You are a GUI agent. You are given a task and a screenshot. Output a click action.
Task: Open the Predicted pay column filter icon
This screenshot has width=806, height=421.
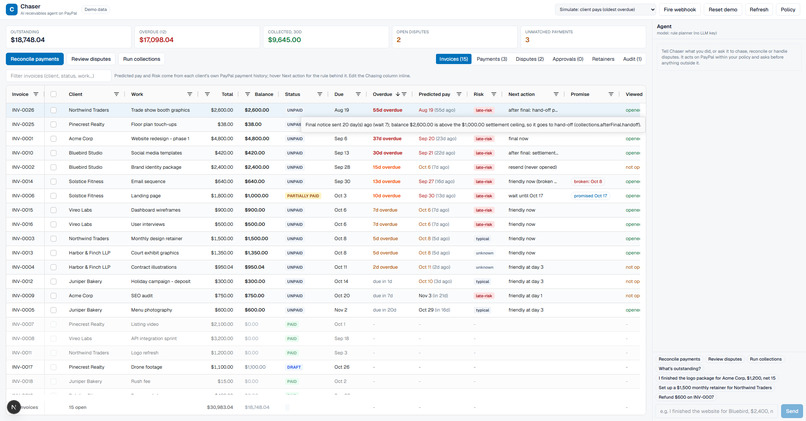[x=459, y=94]
